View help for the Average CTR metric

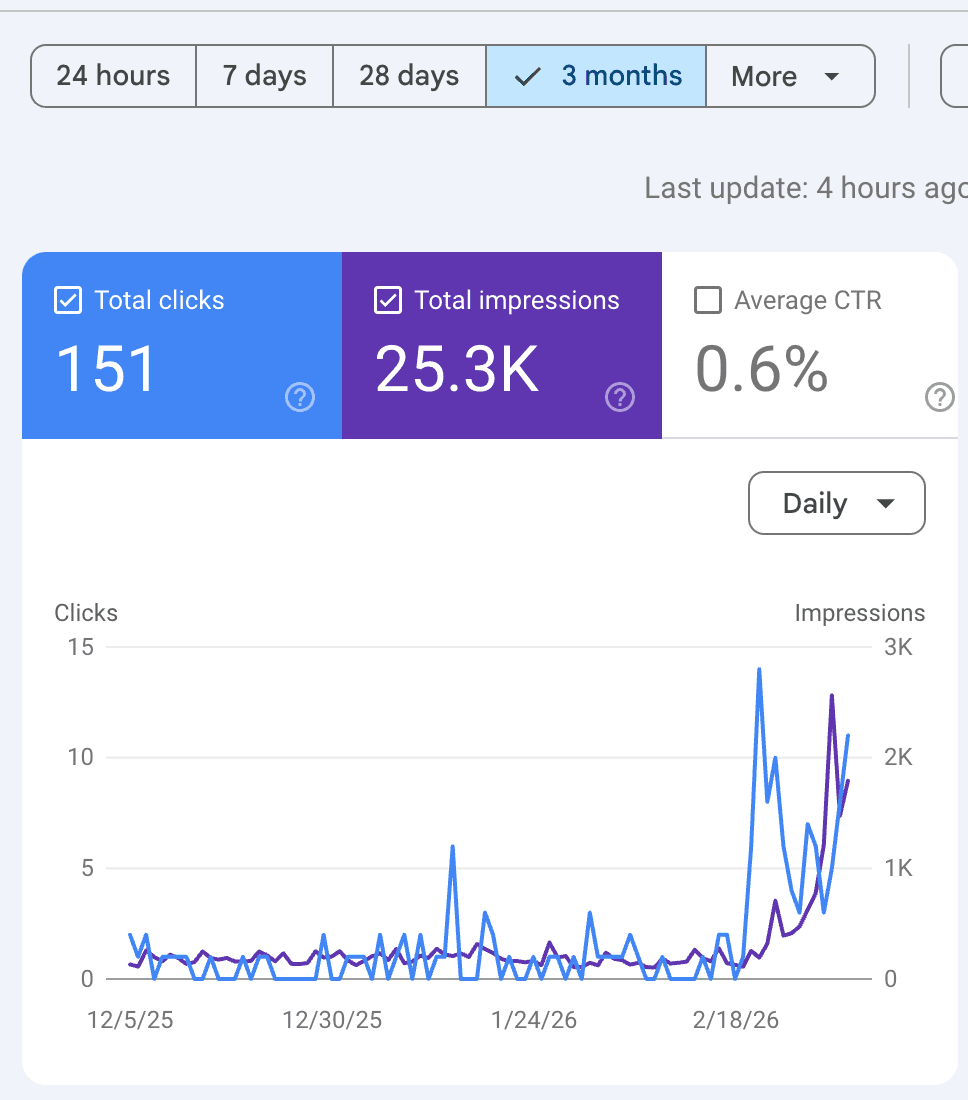939,397
